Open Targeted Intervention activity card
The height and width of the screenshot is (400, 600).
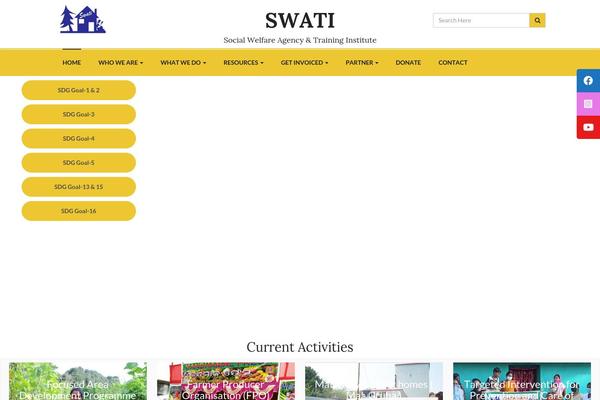click(522, 381)
